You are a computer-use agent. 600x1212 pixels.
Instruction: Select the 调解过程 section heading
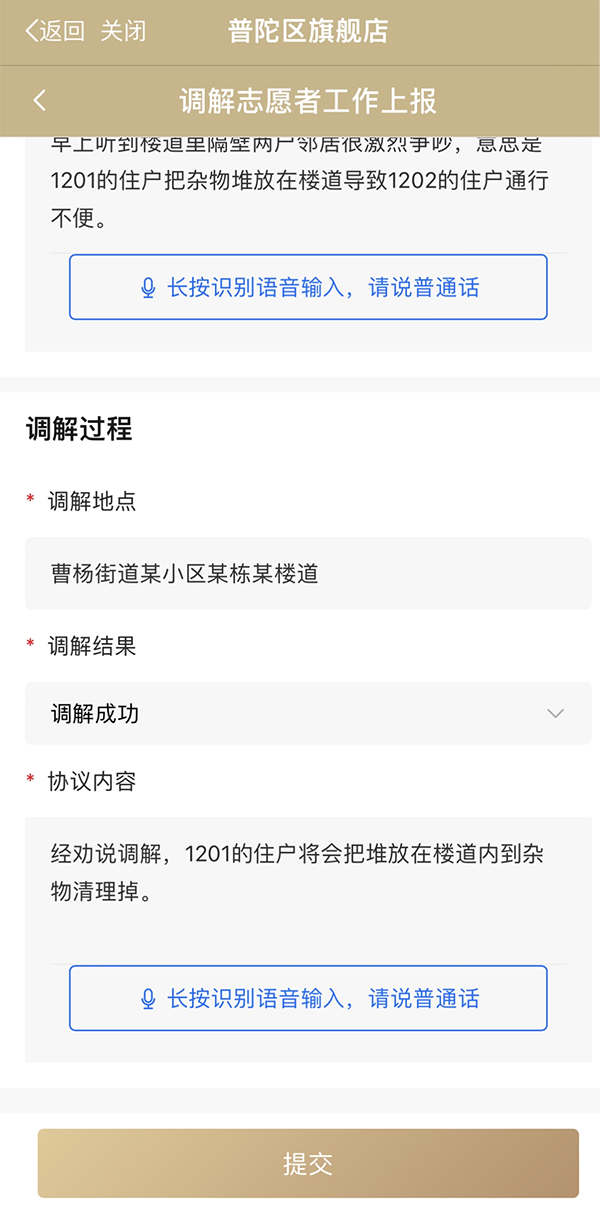(x=79, y=429)
